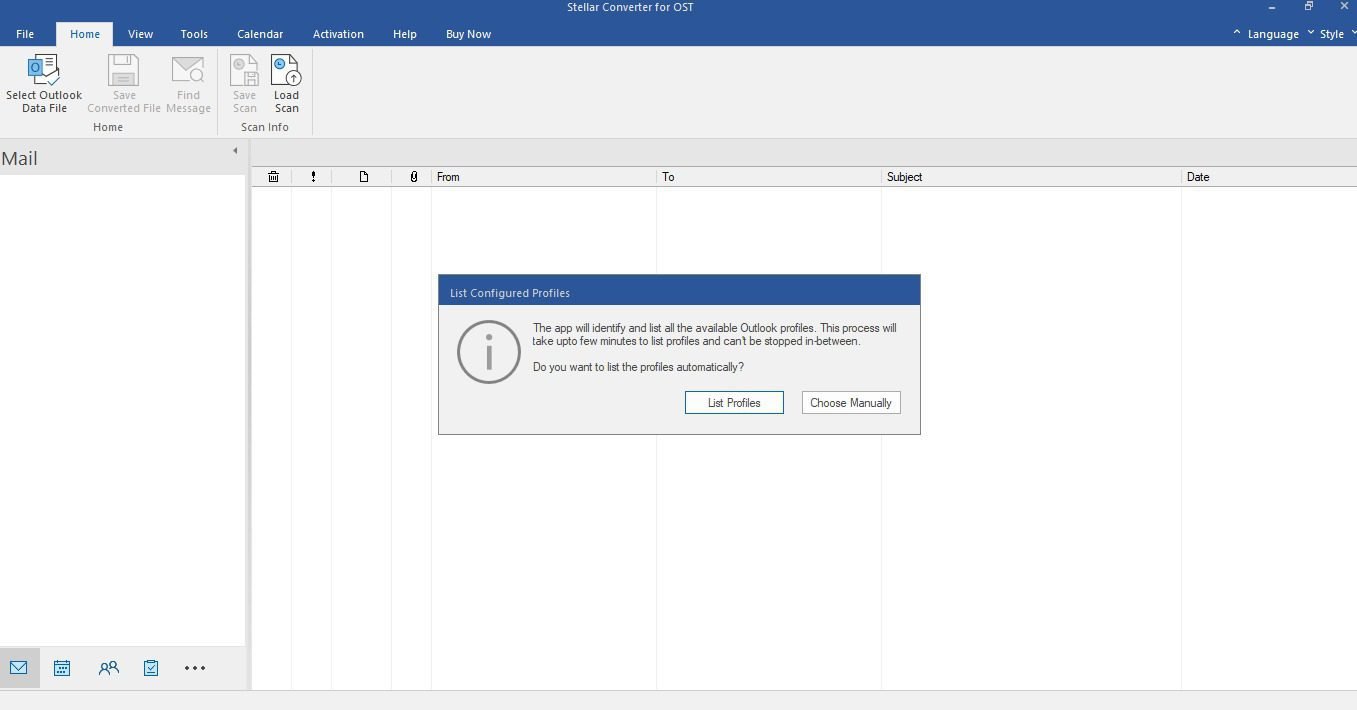Click the Choose Manually button

click(x=850, y=403)
